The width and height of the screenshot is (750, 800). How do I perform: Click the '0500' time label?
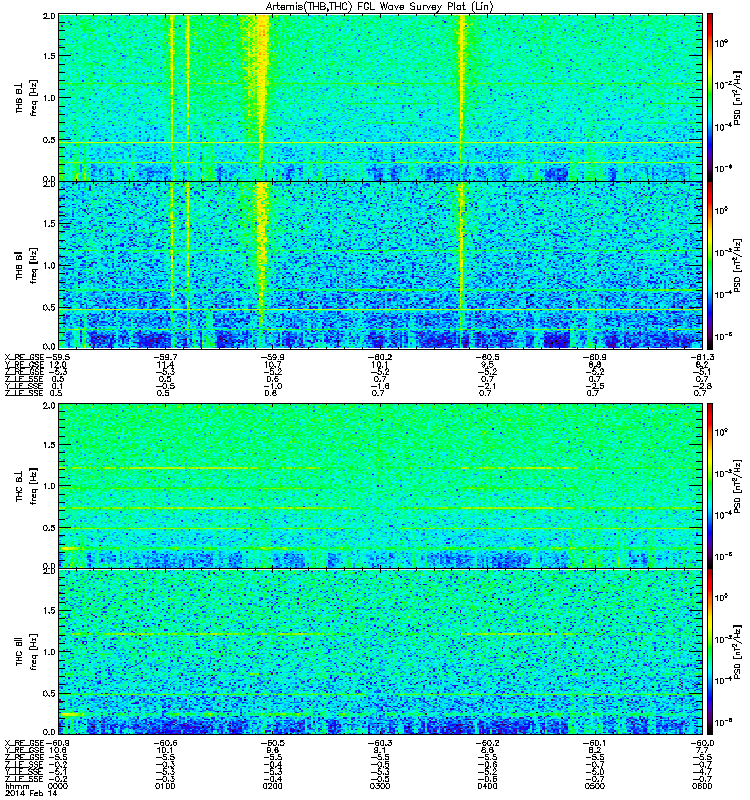[594, 786]
